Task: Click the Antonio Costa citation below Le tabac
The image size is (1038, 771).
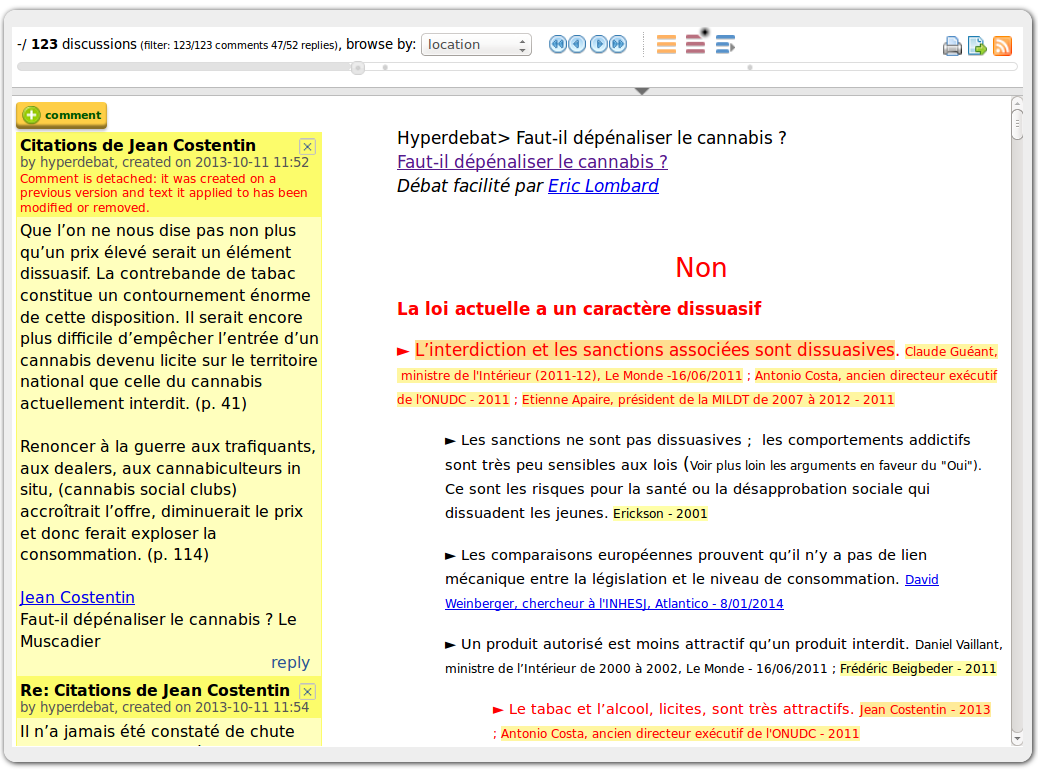Action: [x=679, y=734]
